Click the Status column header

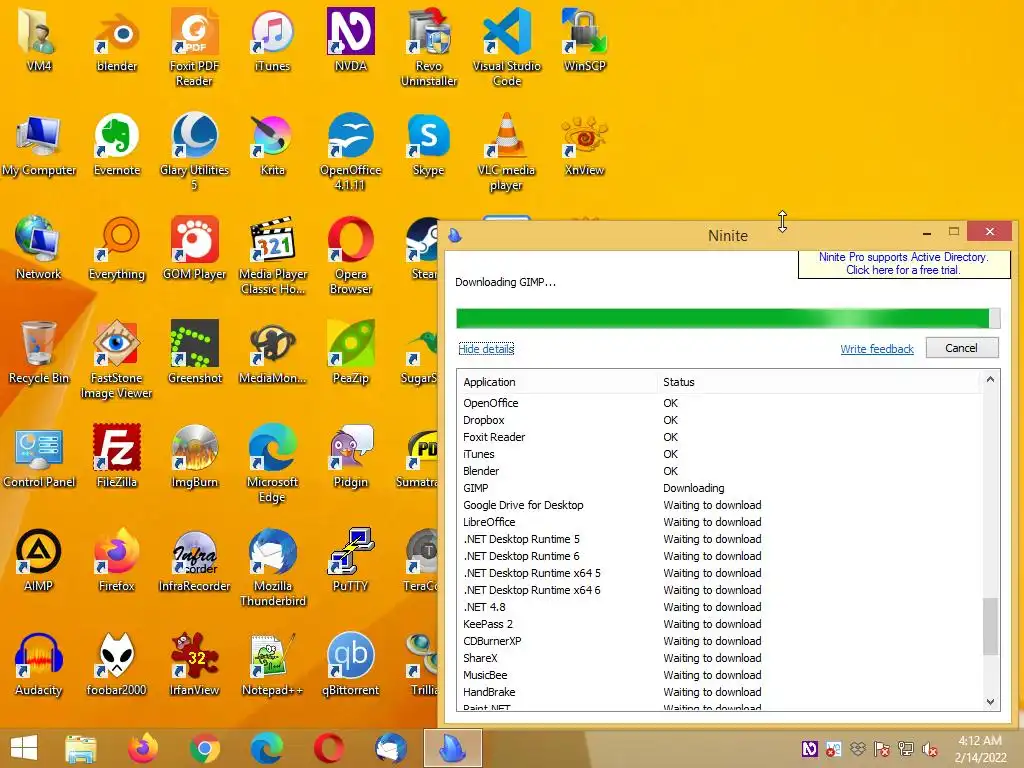click(819, 382)
